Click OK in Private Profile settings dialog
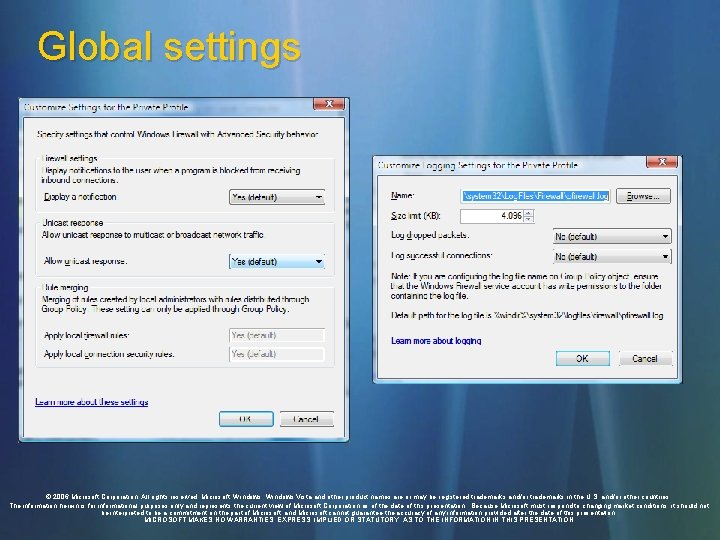 [246, 419]
